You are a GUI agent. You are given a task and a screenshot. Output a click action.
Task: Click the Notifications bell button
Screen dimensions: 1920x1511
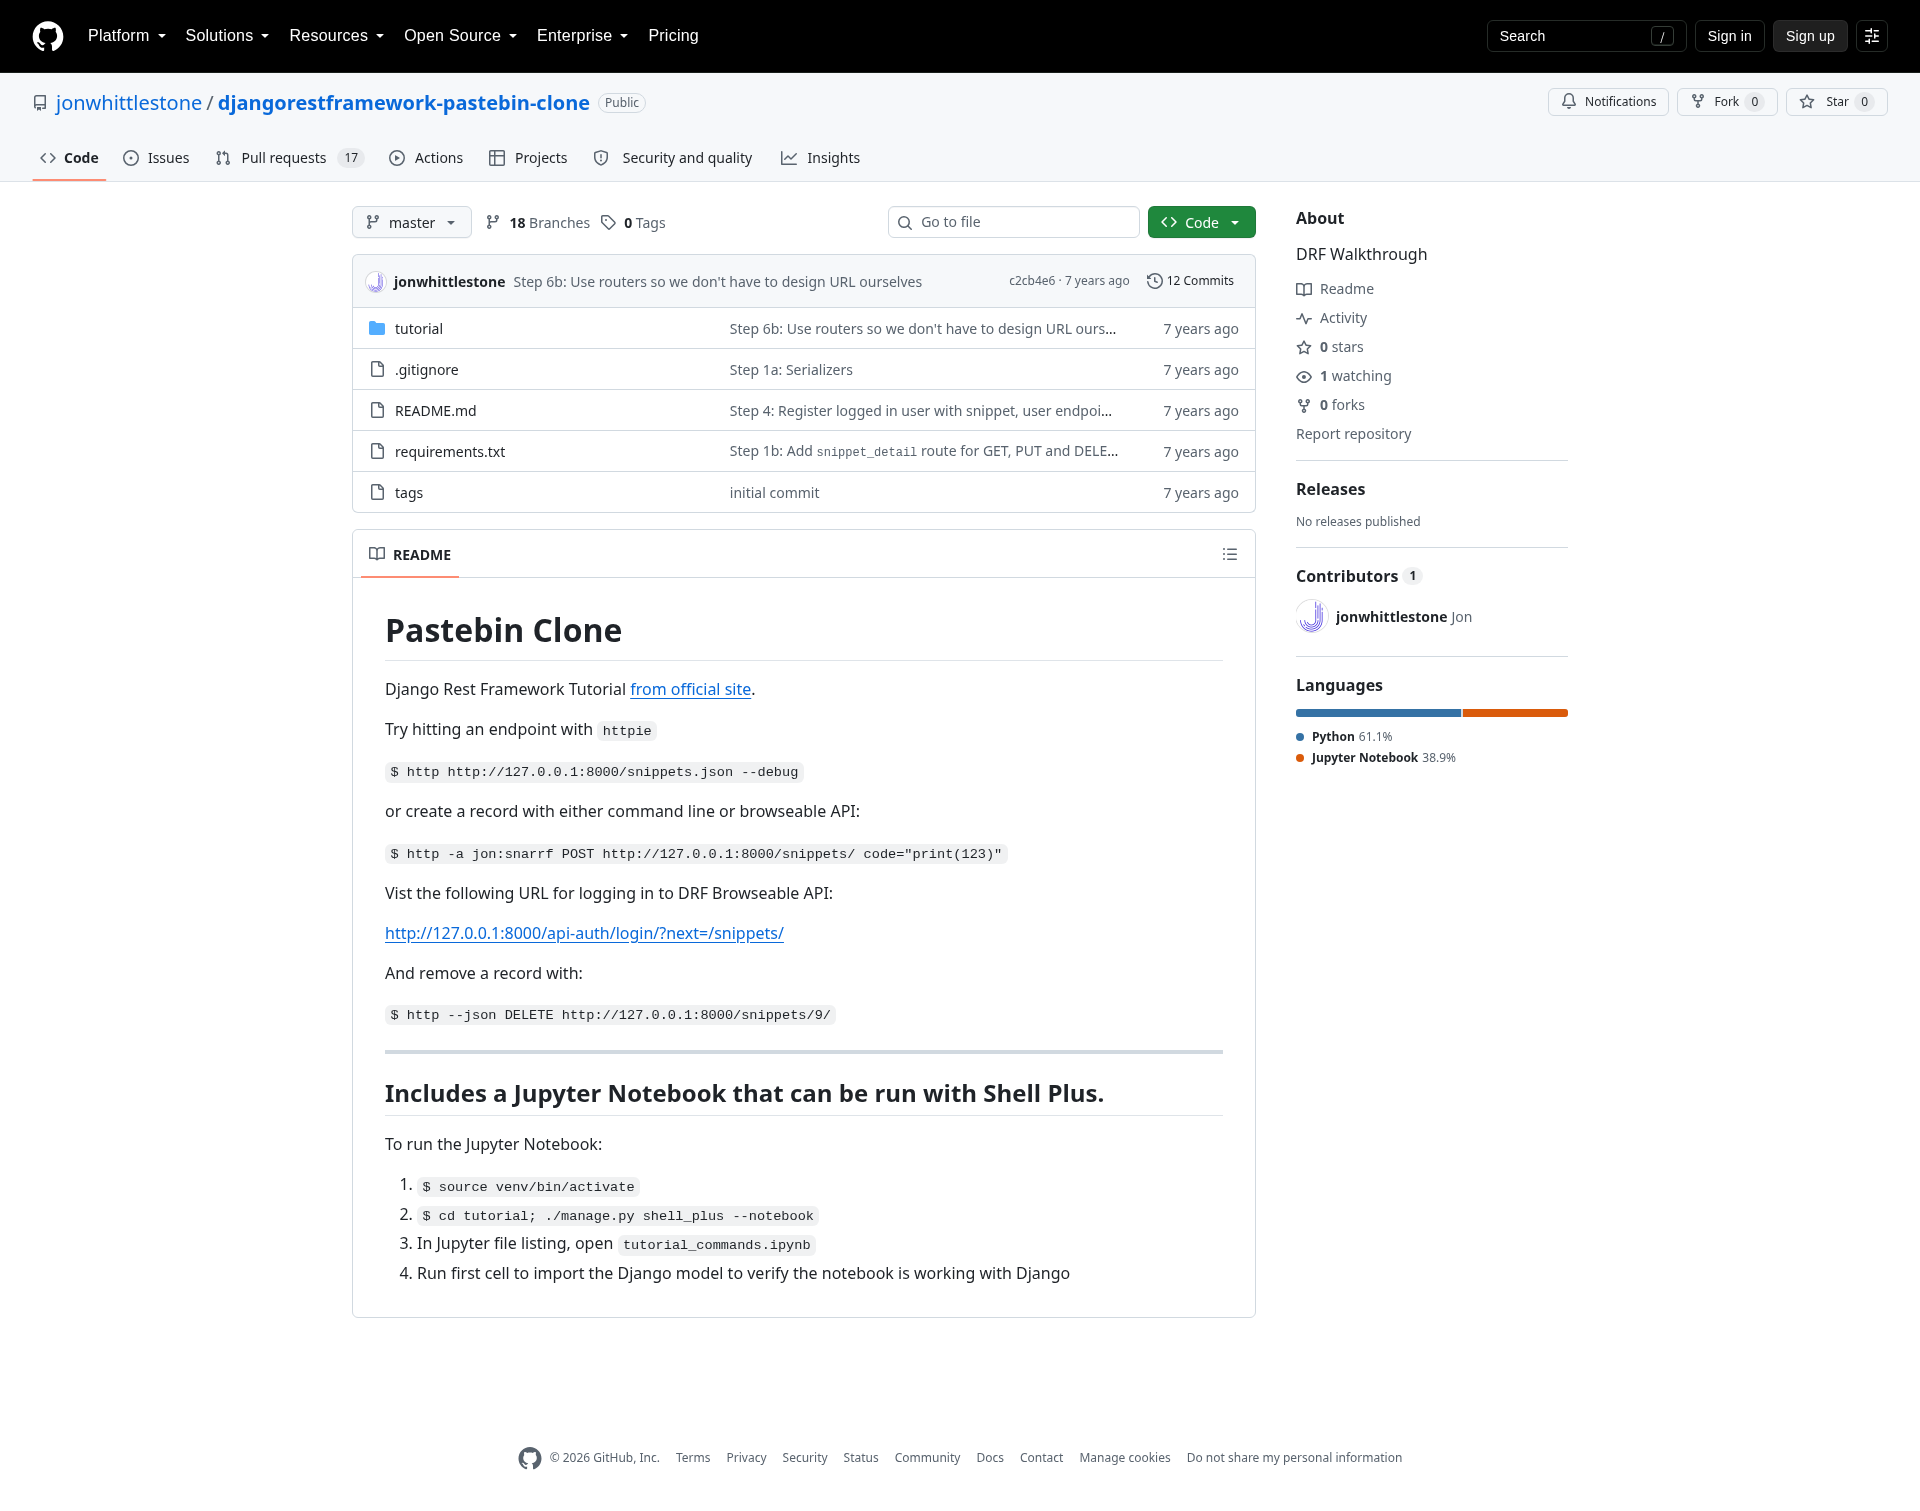click(x=1608, y=102)
